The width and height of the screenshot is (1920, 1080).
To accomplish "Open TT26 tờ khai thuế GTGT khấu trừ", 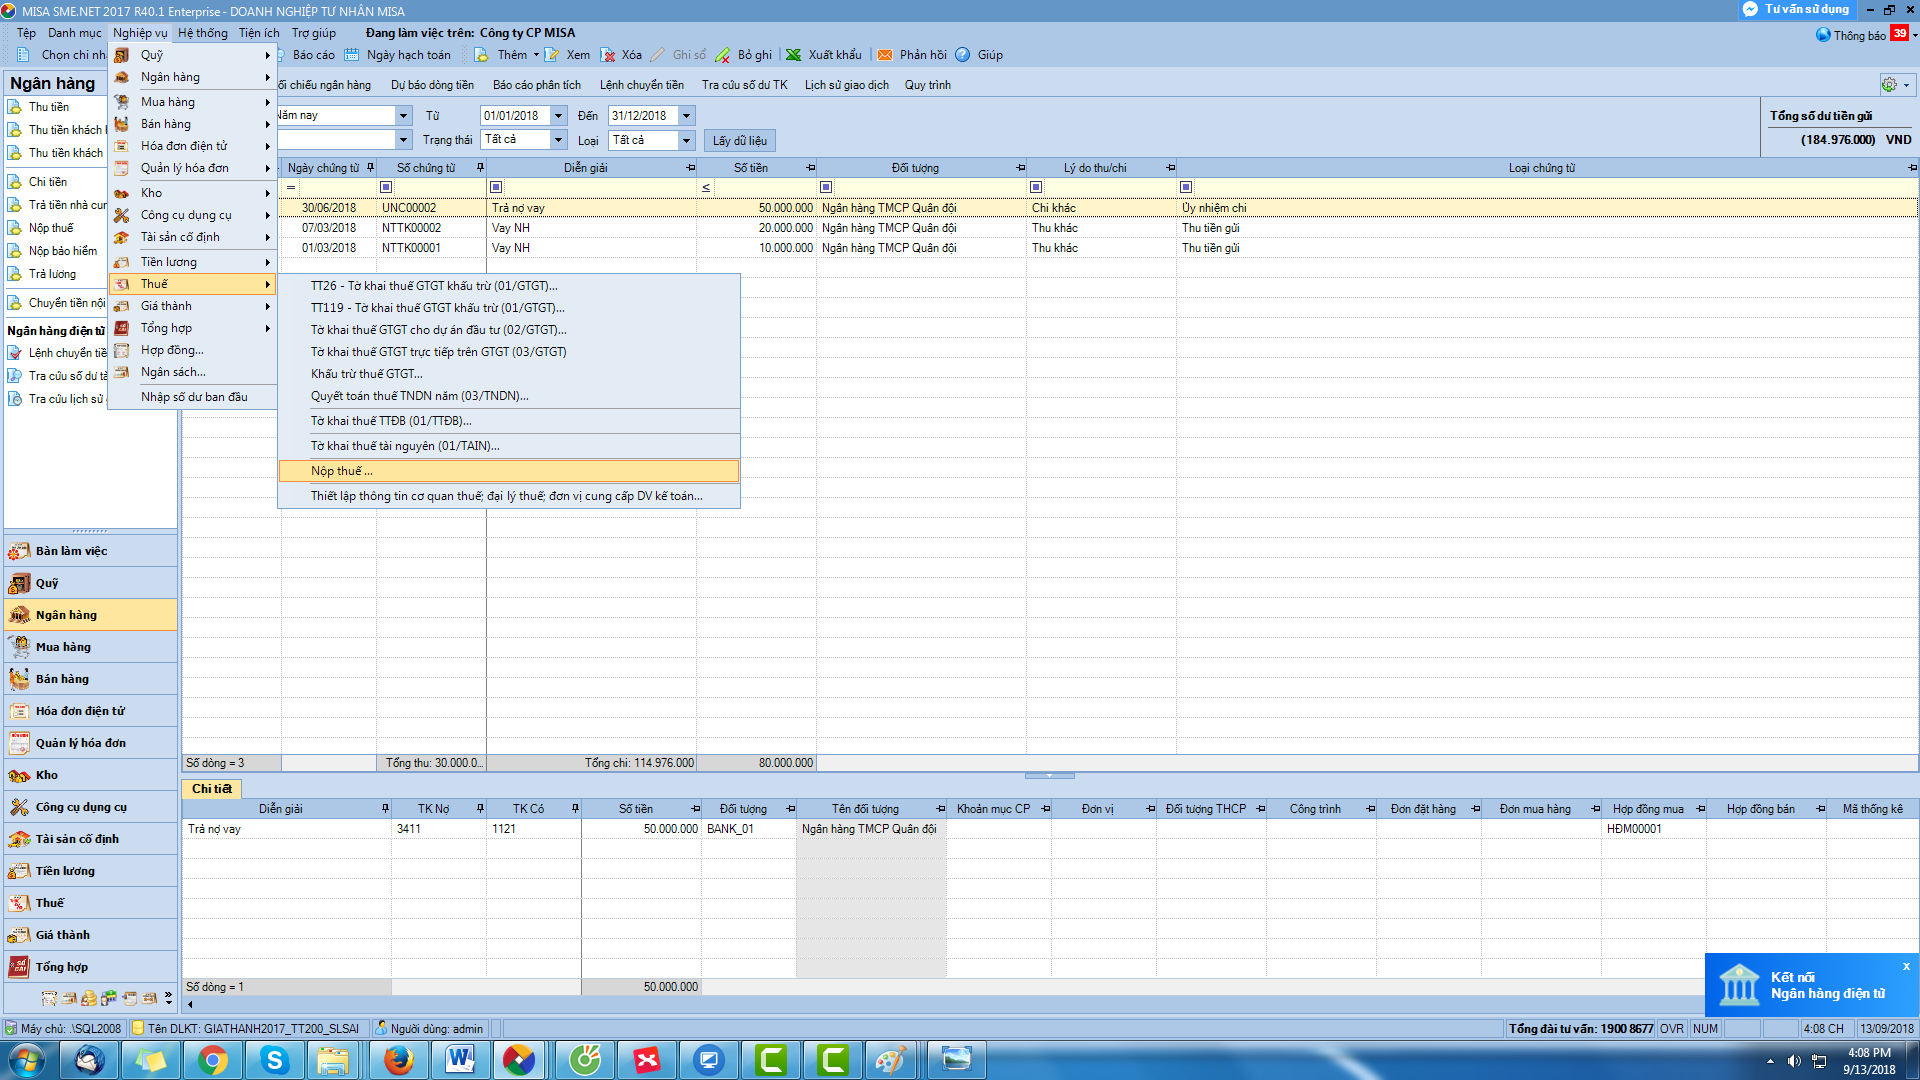I will pos(509,286).
